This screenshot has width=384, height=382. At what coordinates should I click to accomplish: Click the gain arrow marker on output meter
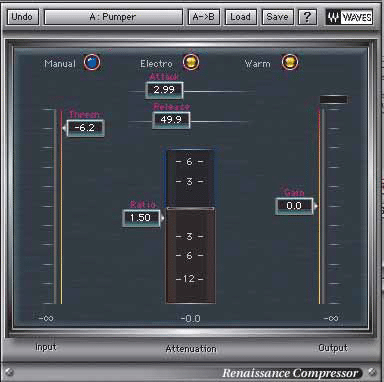click(x=315, y=206)
